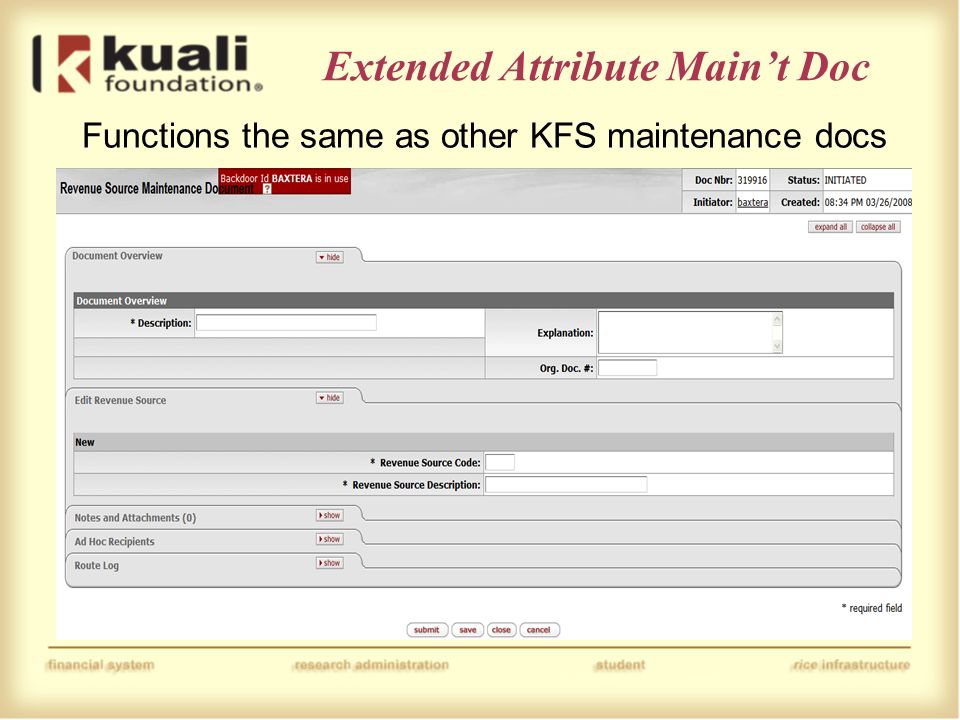Focus the Revenue Source Code field
960x720 pixels.
500,463
